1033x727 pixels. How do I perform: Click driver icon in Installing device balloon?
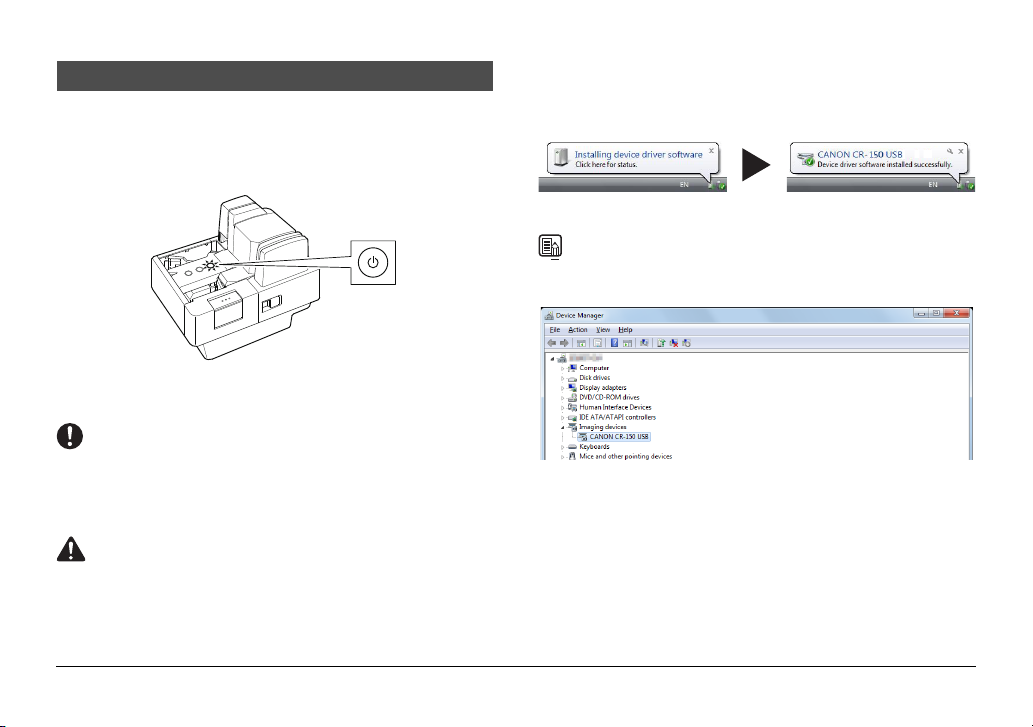pyautogui.click(x=561, y=157)
